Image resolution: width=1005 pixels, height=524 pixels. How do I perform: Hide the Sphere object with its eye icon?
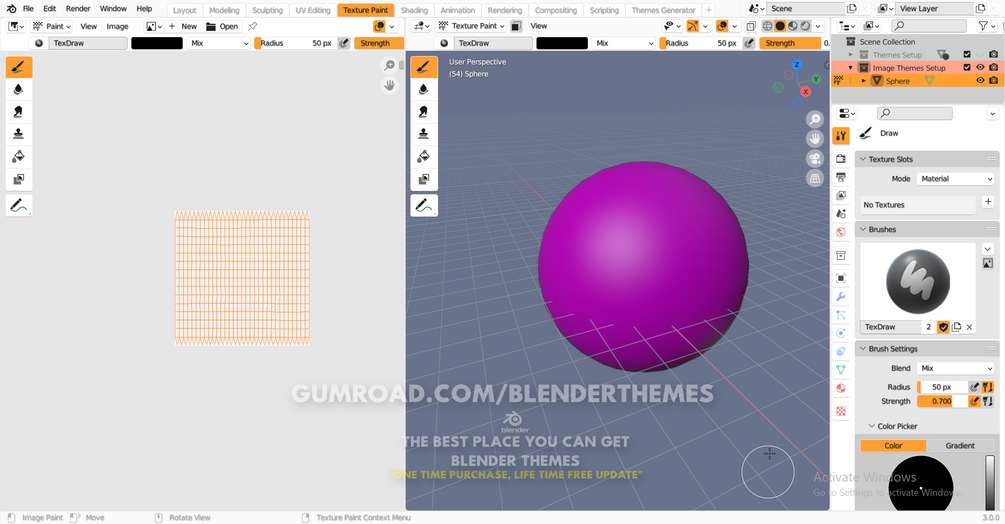(980, 81)
